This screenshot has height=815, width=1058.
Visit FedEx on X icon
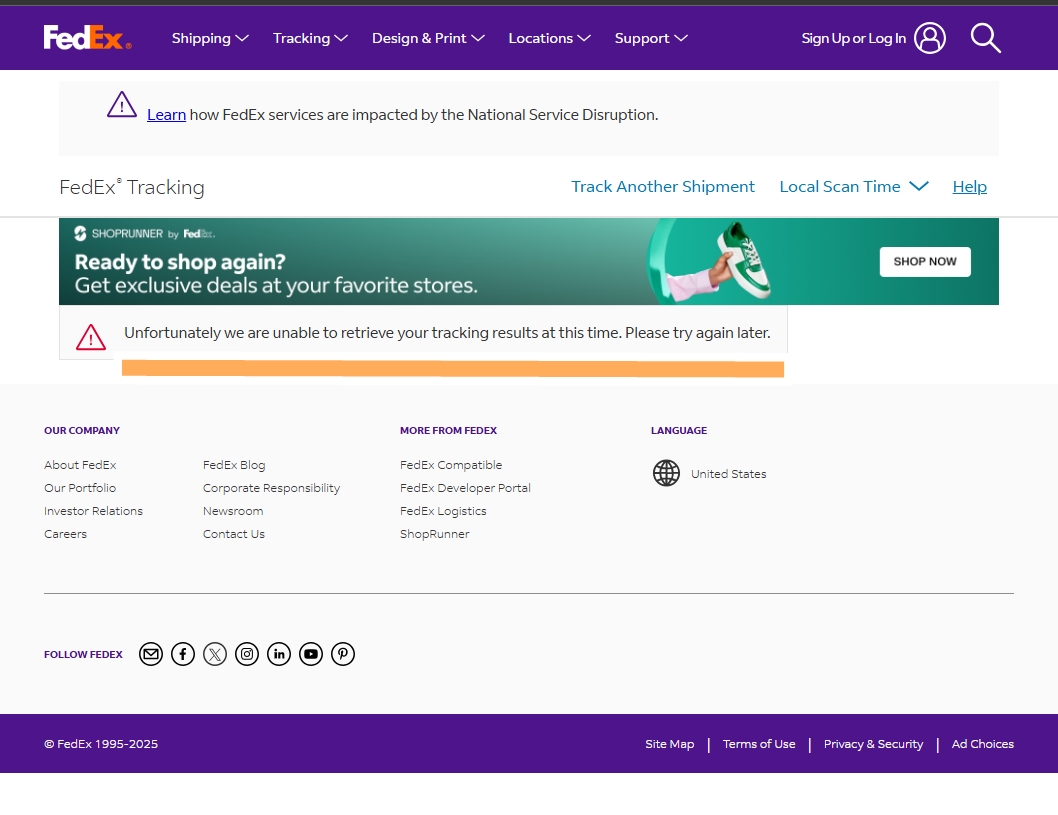pos(215,654)
